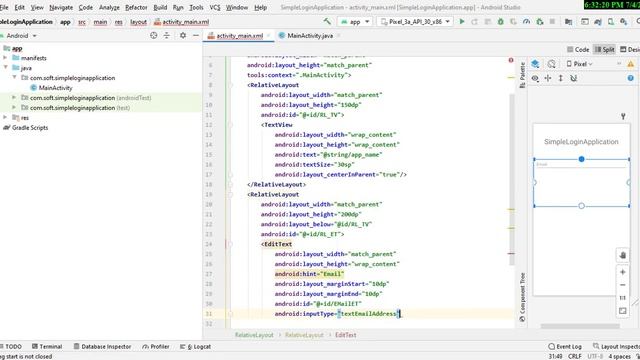Open the VCS menu
640x360 pixels.
tap(215, 7)
